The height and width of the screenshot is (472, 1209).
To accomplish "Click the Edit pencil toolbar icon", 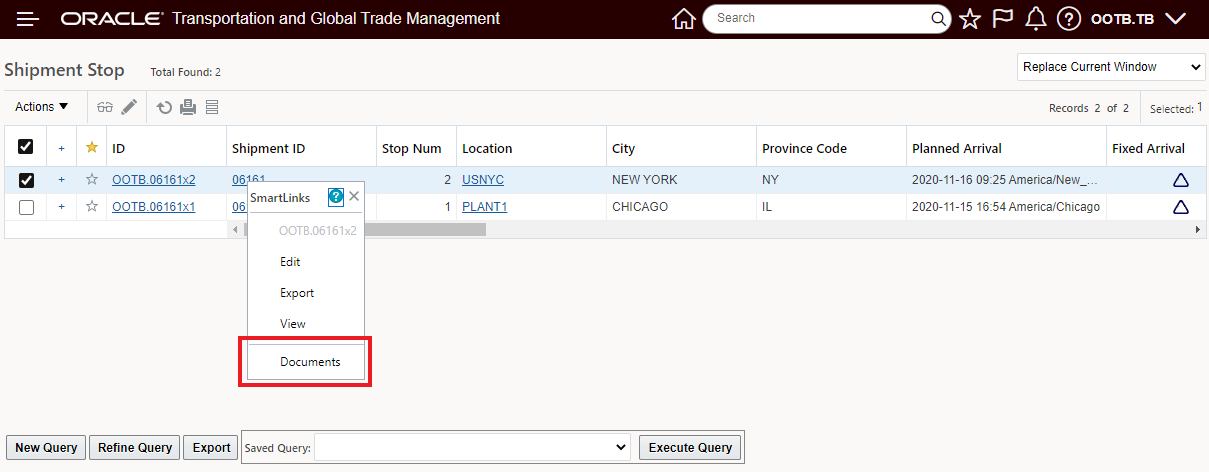I will [129, 107].
